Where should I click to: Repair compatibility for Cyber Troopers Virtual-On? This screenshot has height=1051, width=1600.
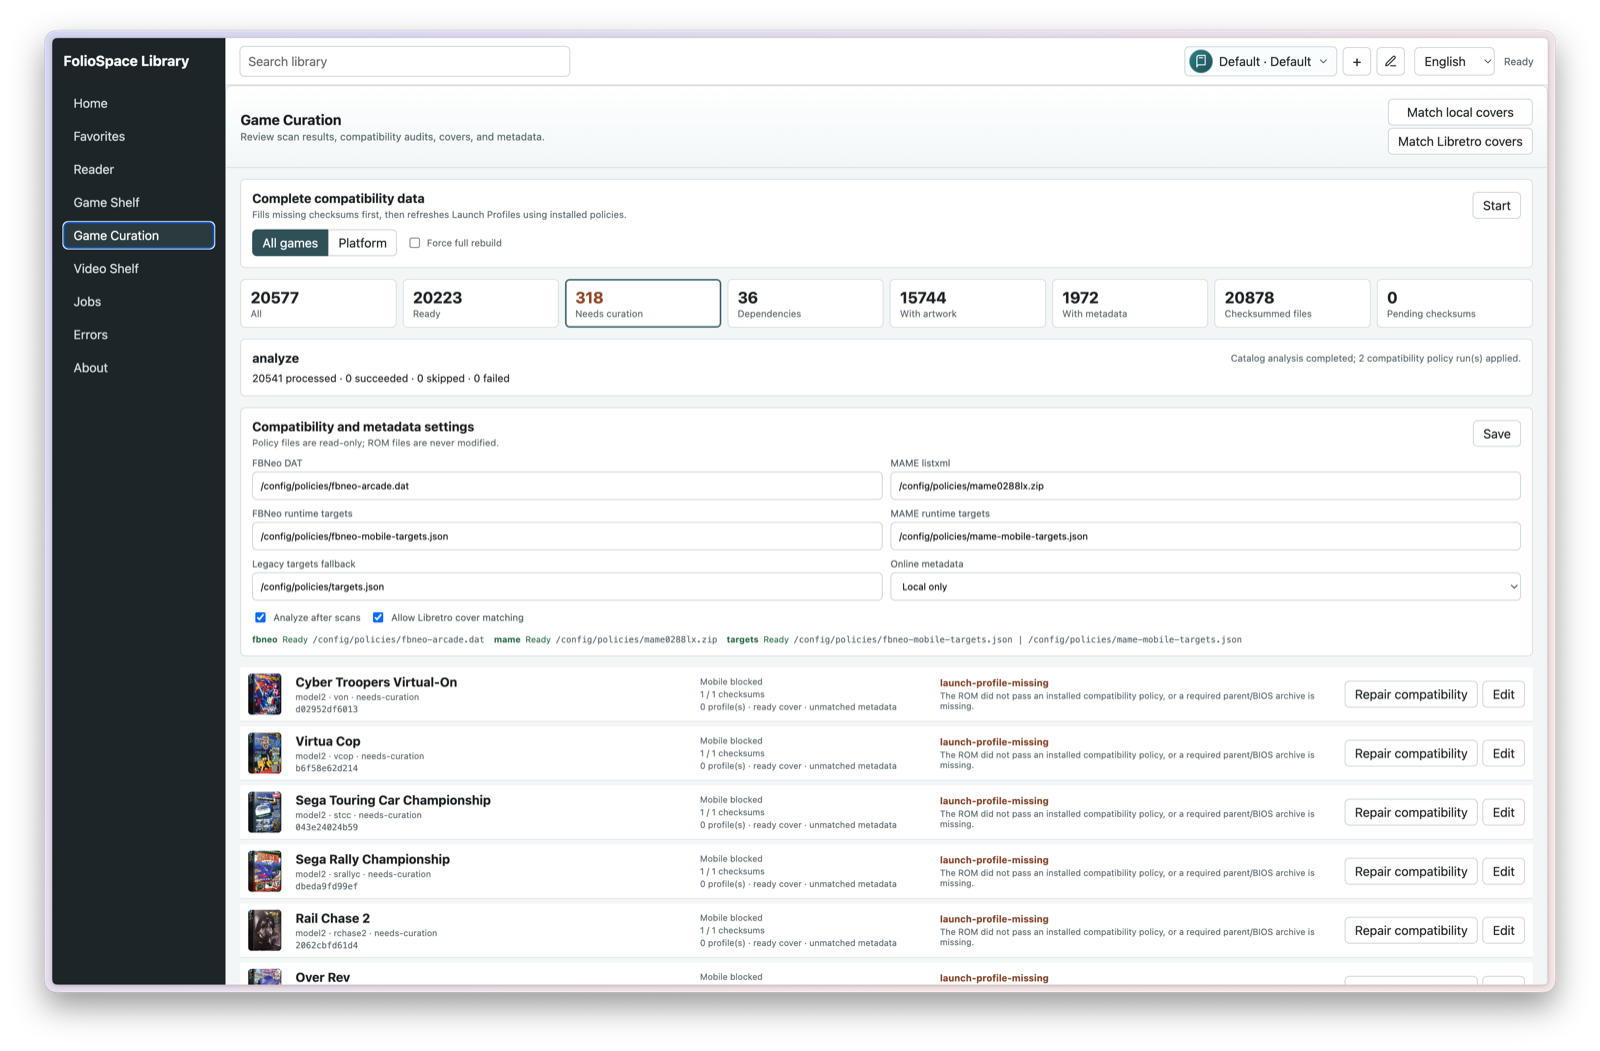point(1410,695)
